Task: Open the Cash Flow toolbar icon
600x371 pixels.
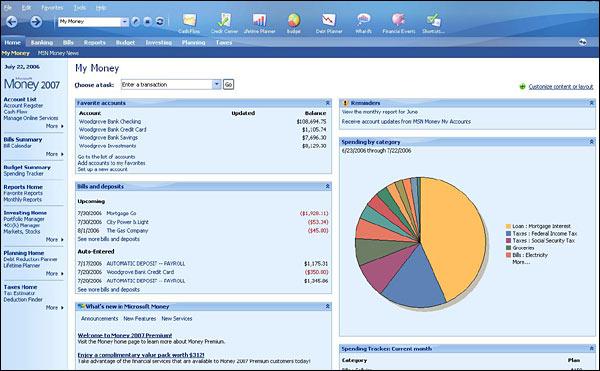Action: (189, 24)
